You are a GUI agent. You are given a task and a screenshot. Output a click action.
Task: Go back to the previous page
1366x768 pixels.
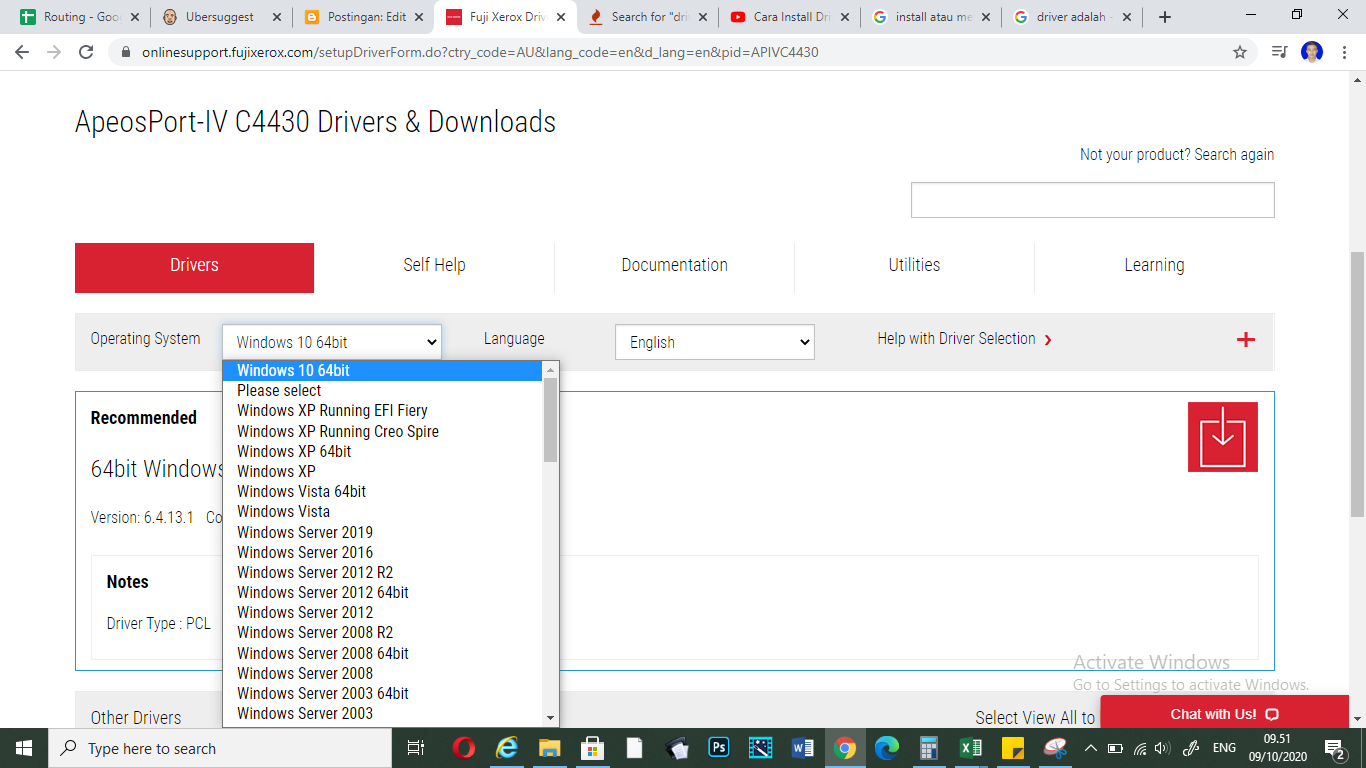pos(22,52)
